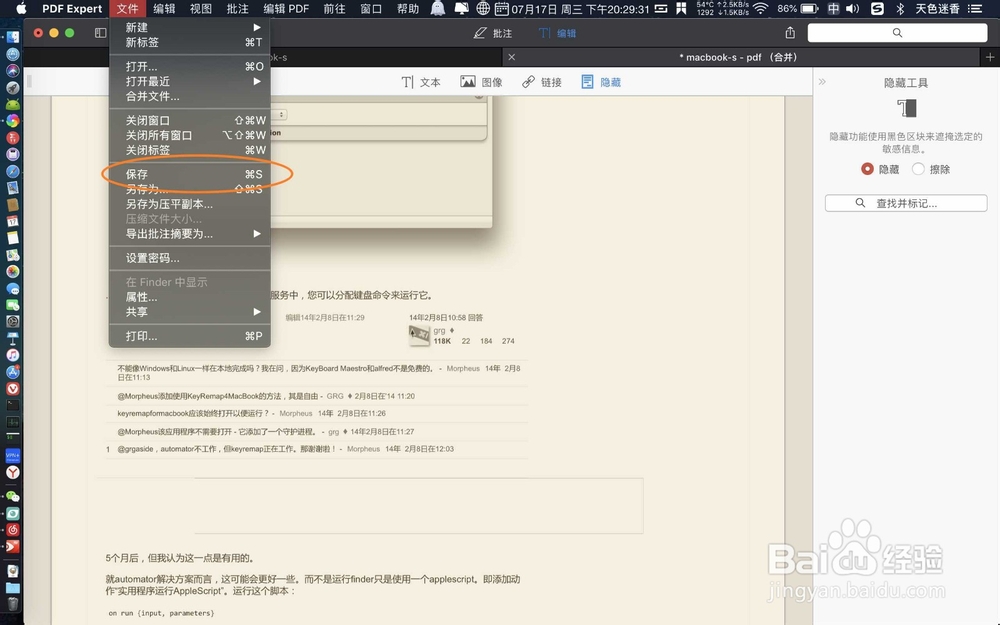The width and height of the screenshot is (1000, 625).
Task: Open 属性... in File menu
Action: [189, 297]
